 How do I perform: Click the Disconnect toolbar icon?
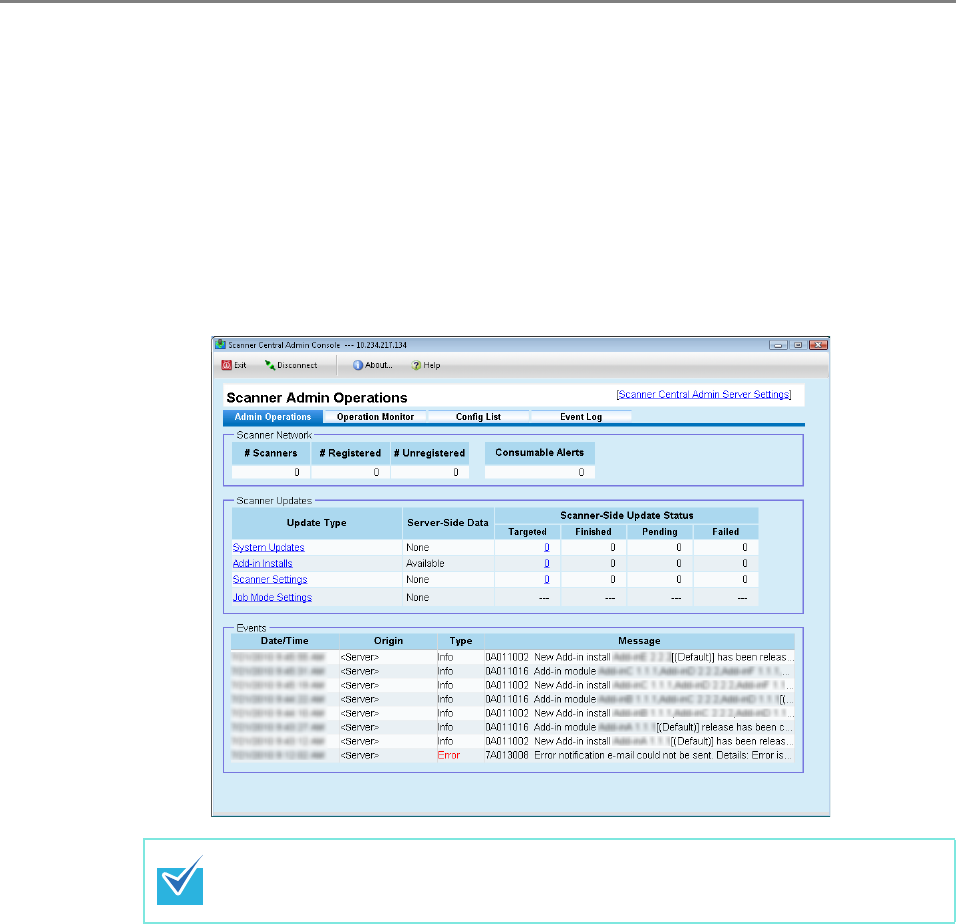click(270, 365)
